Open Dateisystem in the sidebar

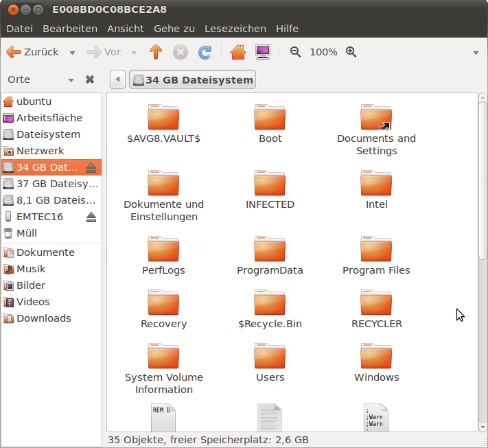coord(51,134)
